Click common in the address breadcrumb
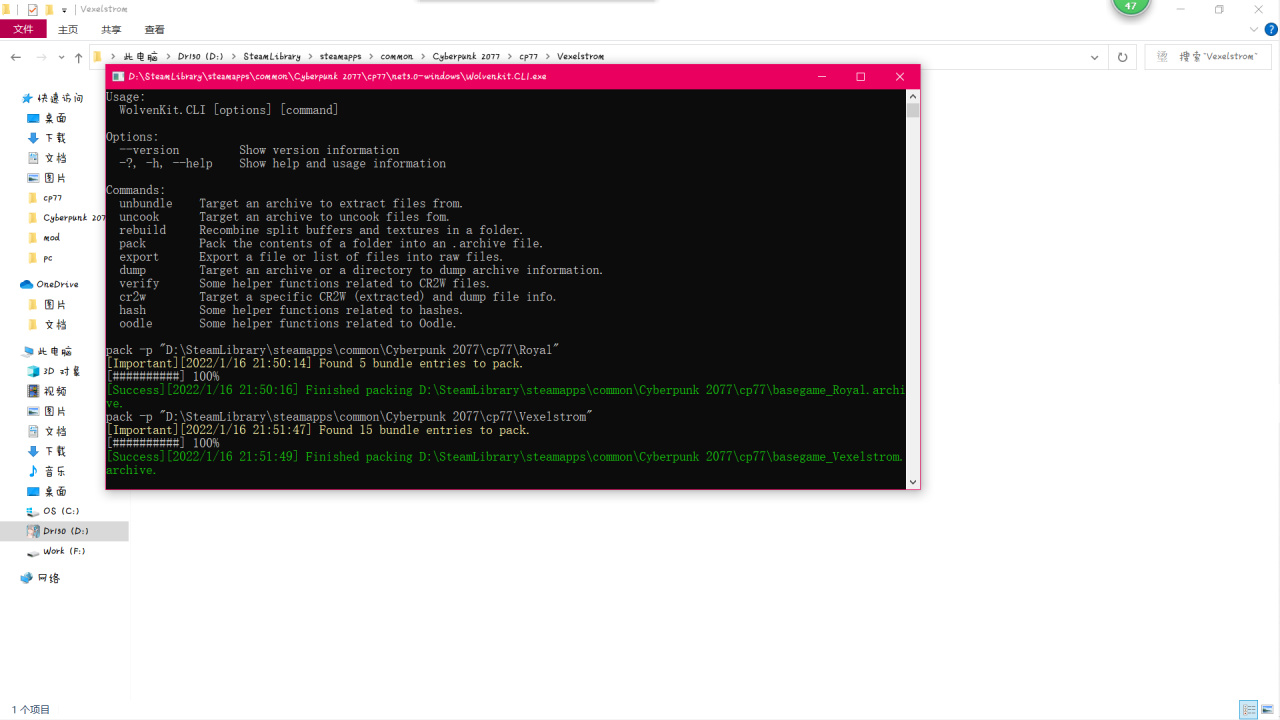Screen dimensions: 1280x720 397,57
